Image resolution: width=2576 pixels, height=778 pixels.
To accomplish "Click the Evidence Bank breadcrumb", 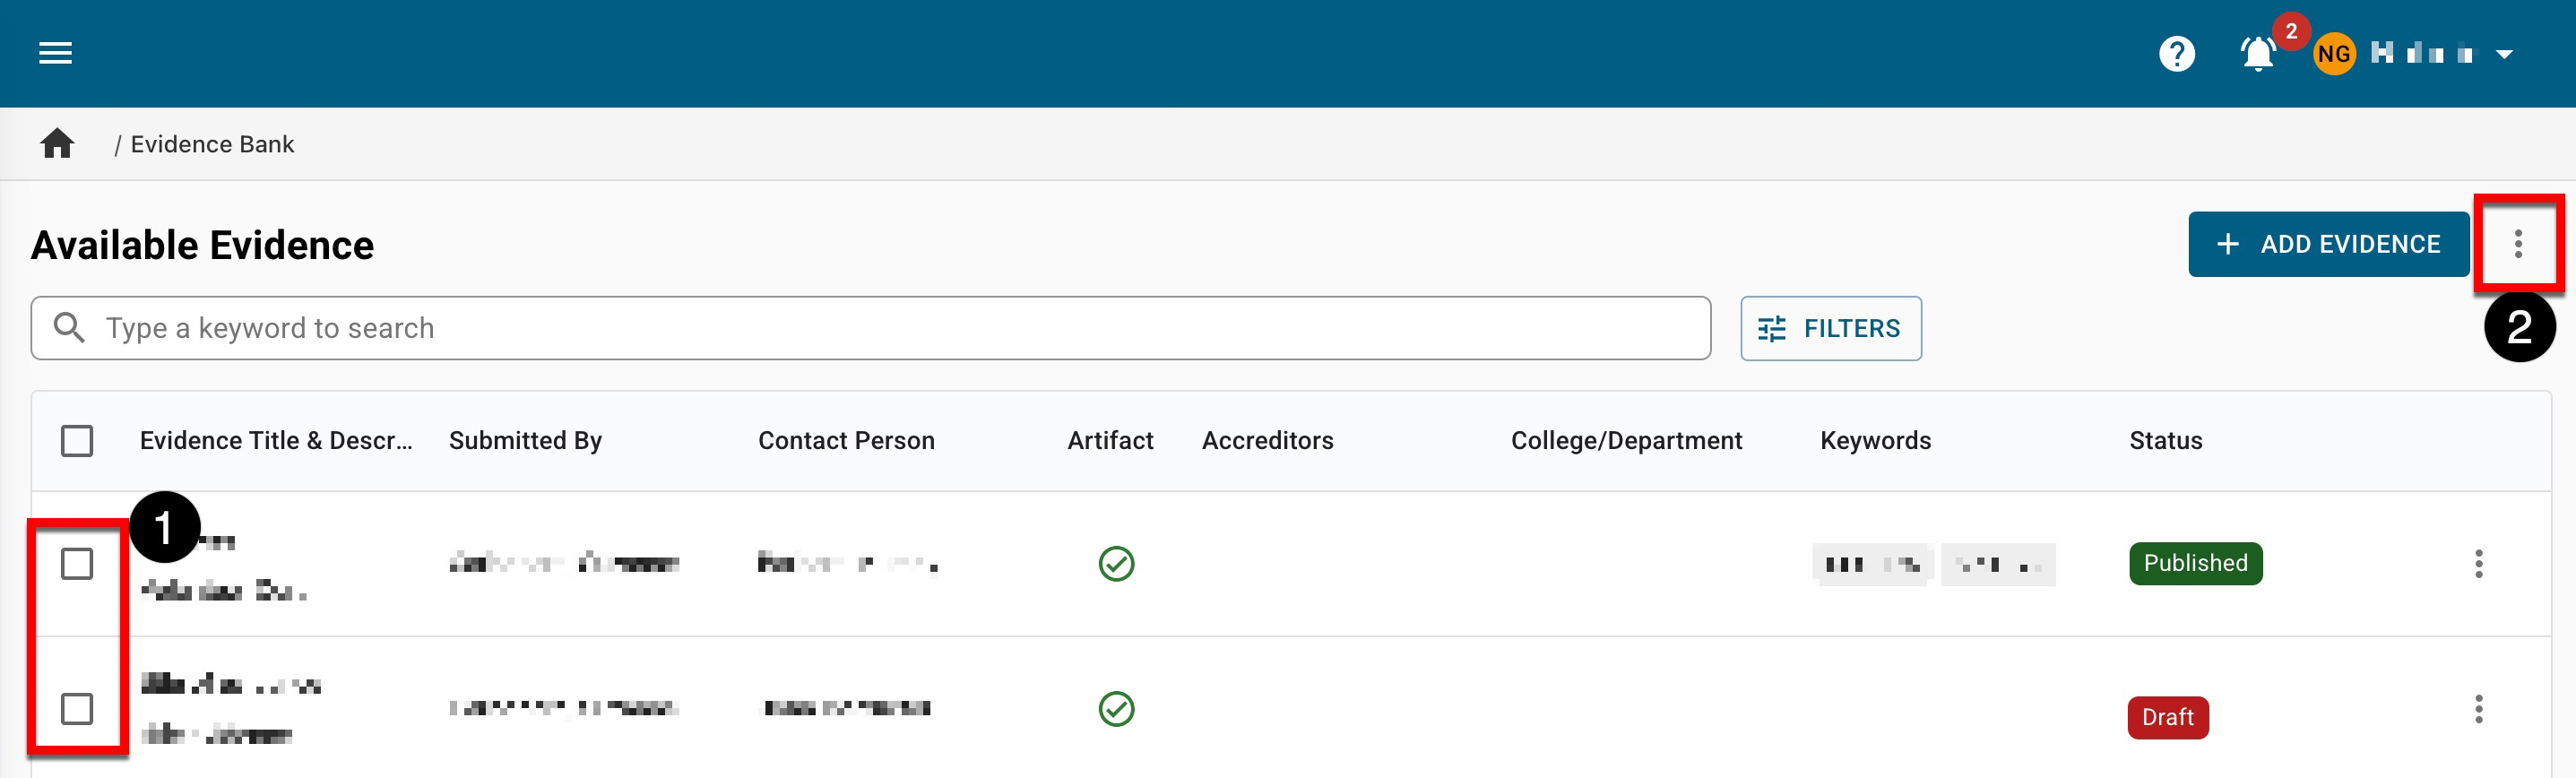I will (x=212, y=144).
